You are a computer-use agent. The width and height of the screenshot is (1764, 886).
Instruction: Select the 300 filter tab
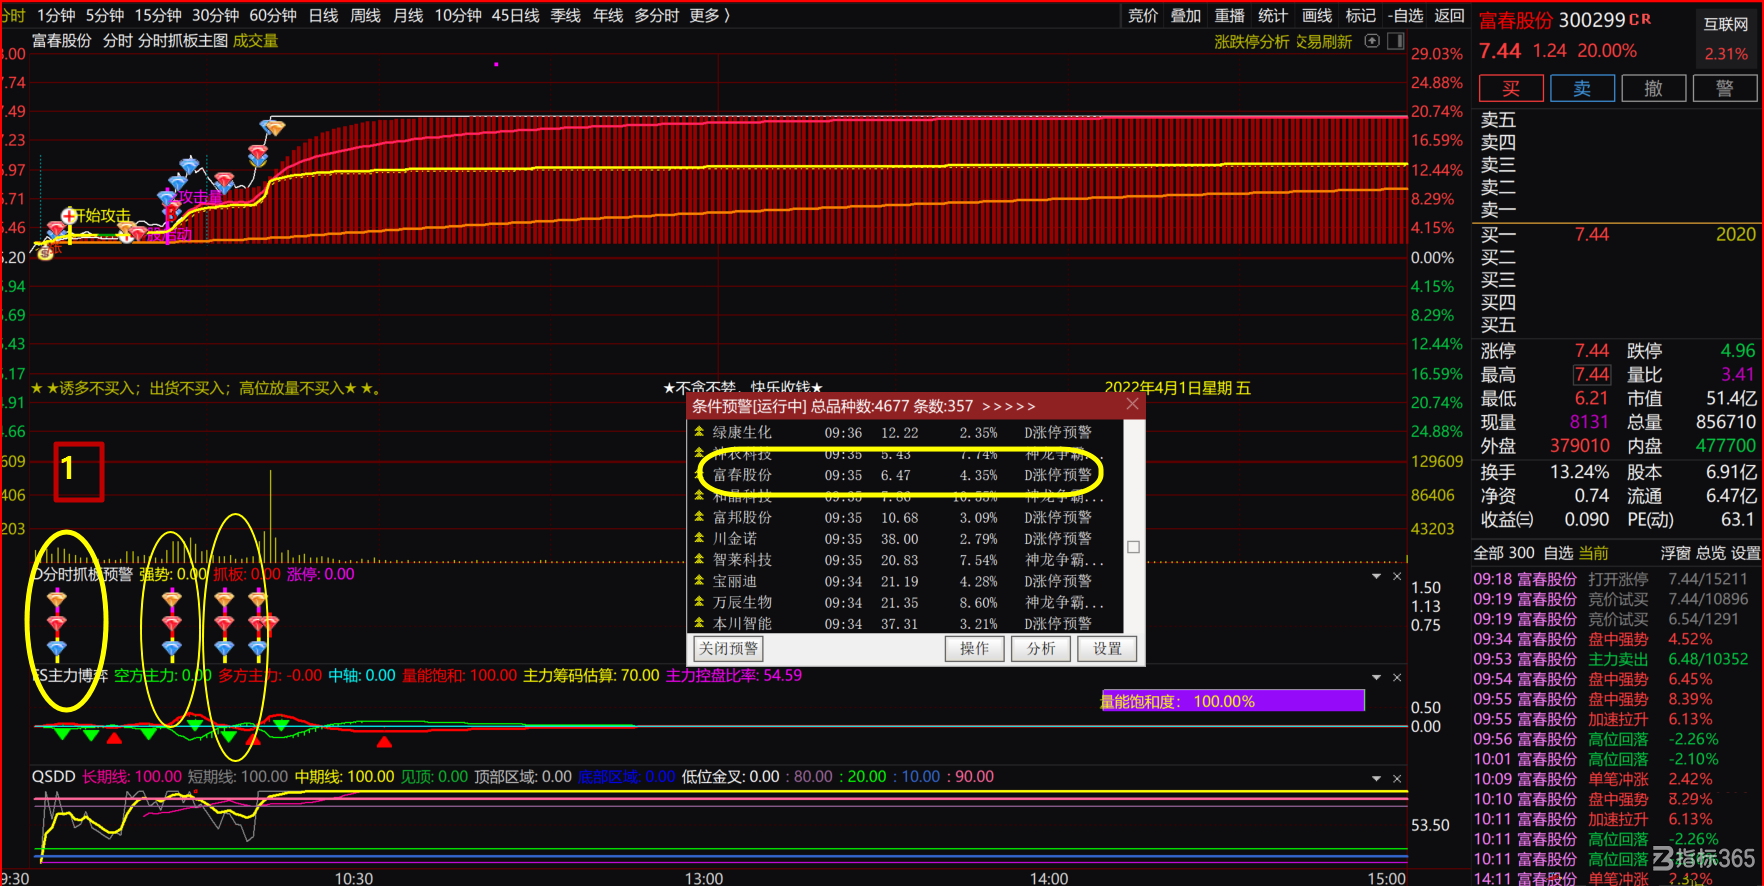click(x=1521, y=553)
